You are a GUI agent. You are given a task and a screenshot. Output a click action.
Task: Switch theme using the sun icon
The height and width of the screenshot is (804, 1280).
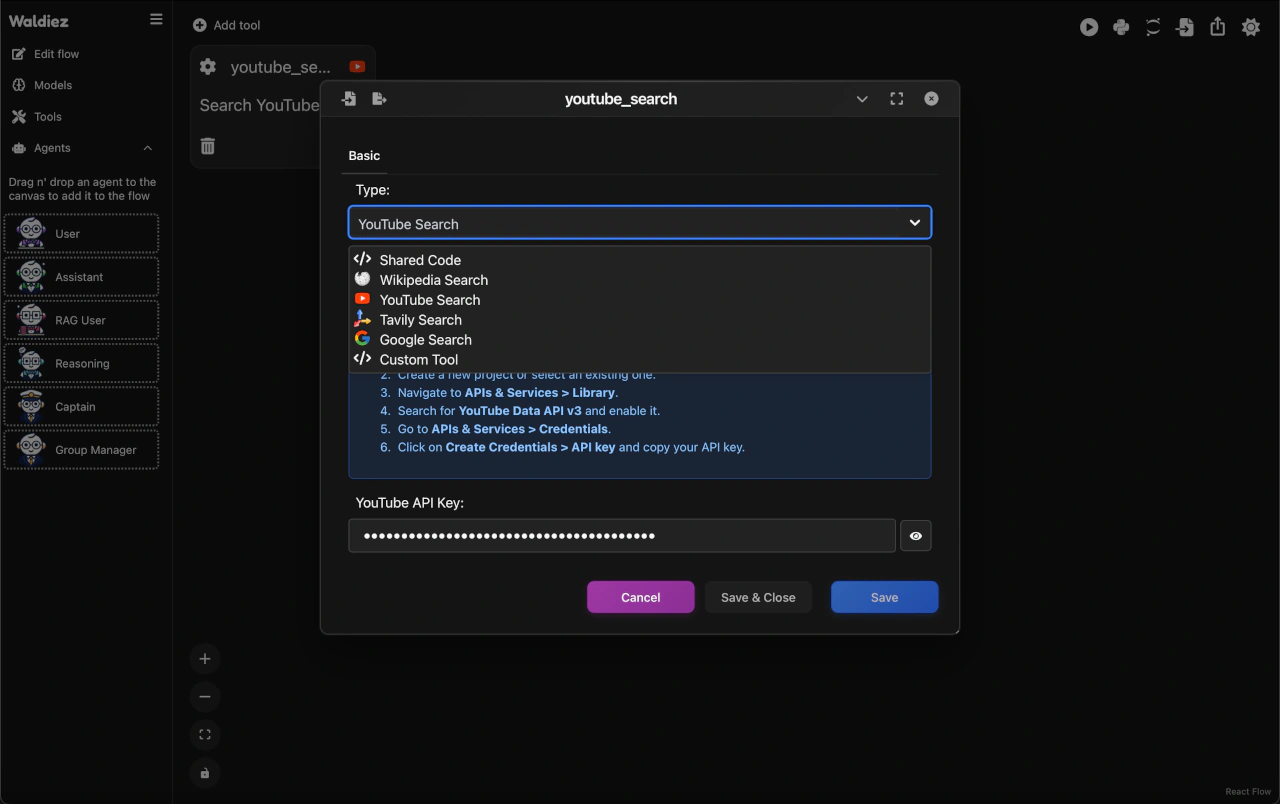[1250, 28]
